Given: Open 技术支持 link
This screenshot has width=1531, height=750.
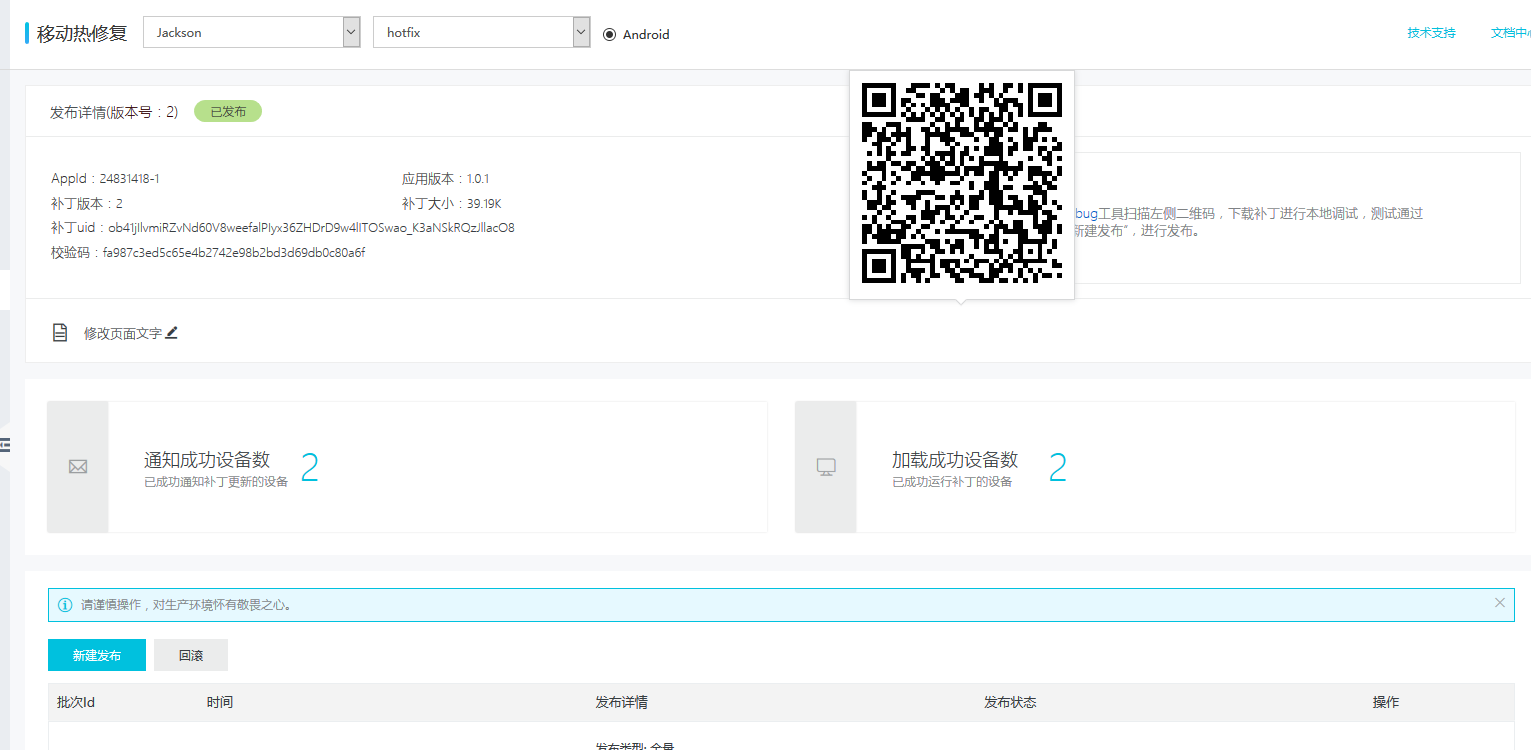Looking at the screenshot, I should coord(1431,33).
